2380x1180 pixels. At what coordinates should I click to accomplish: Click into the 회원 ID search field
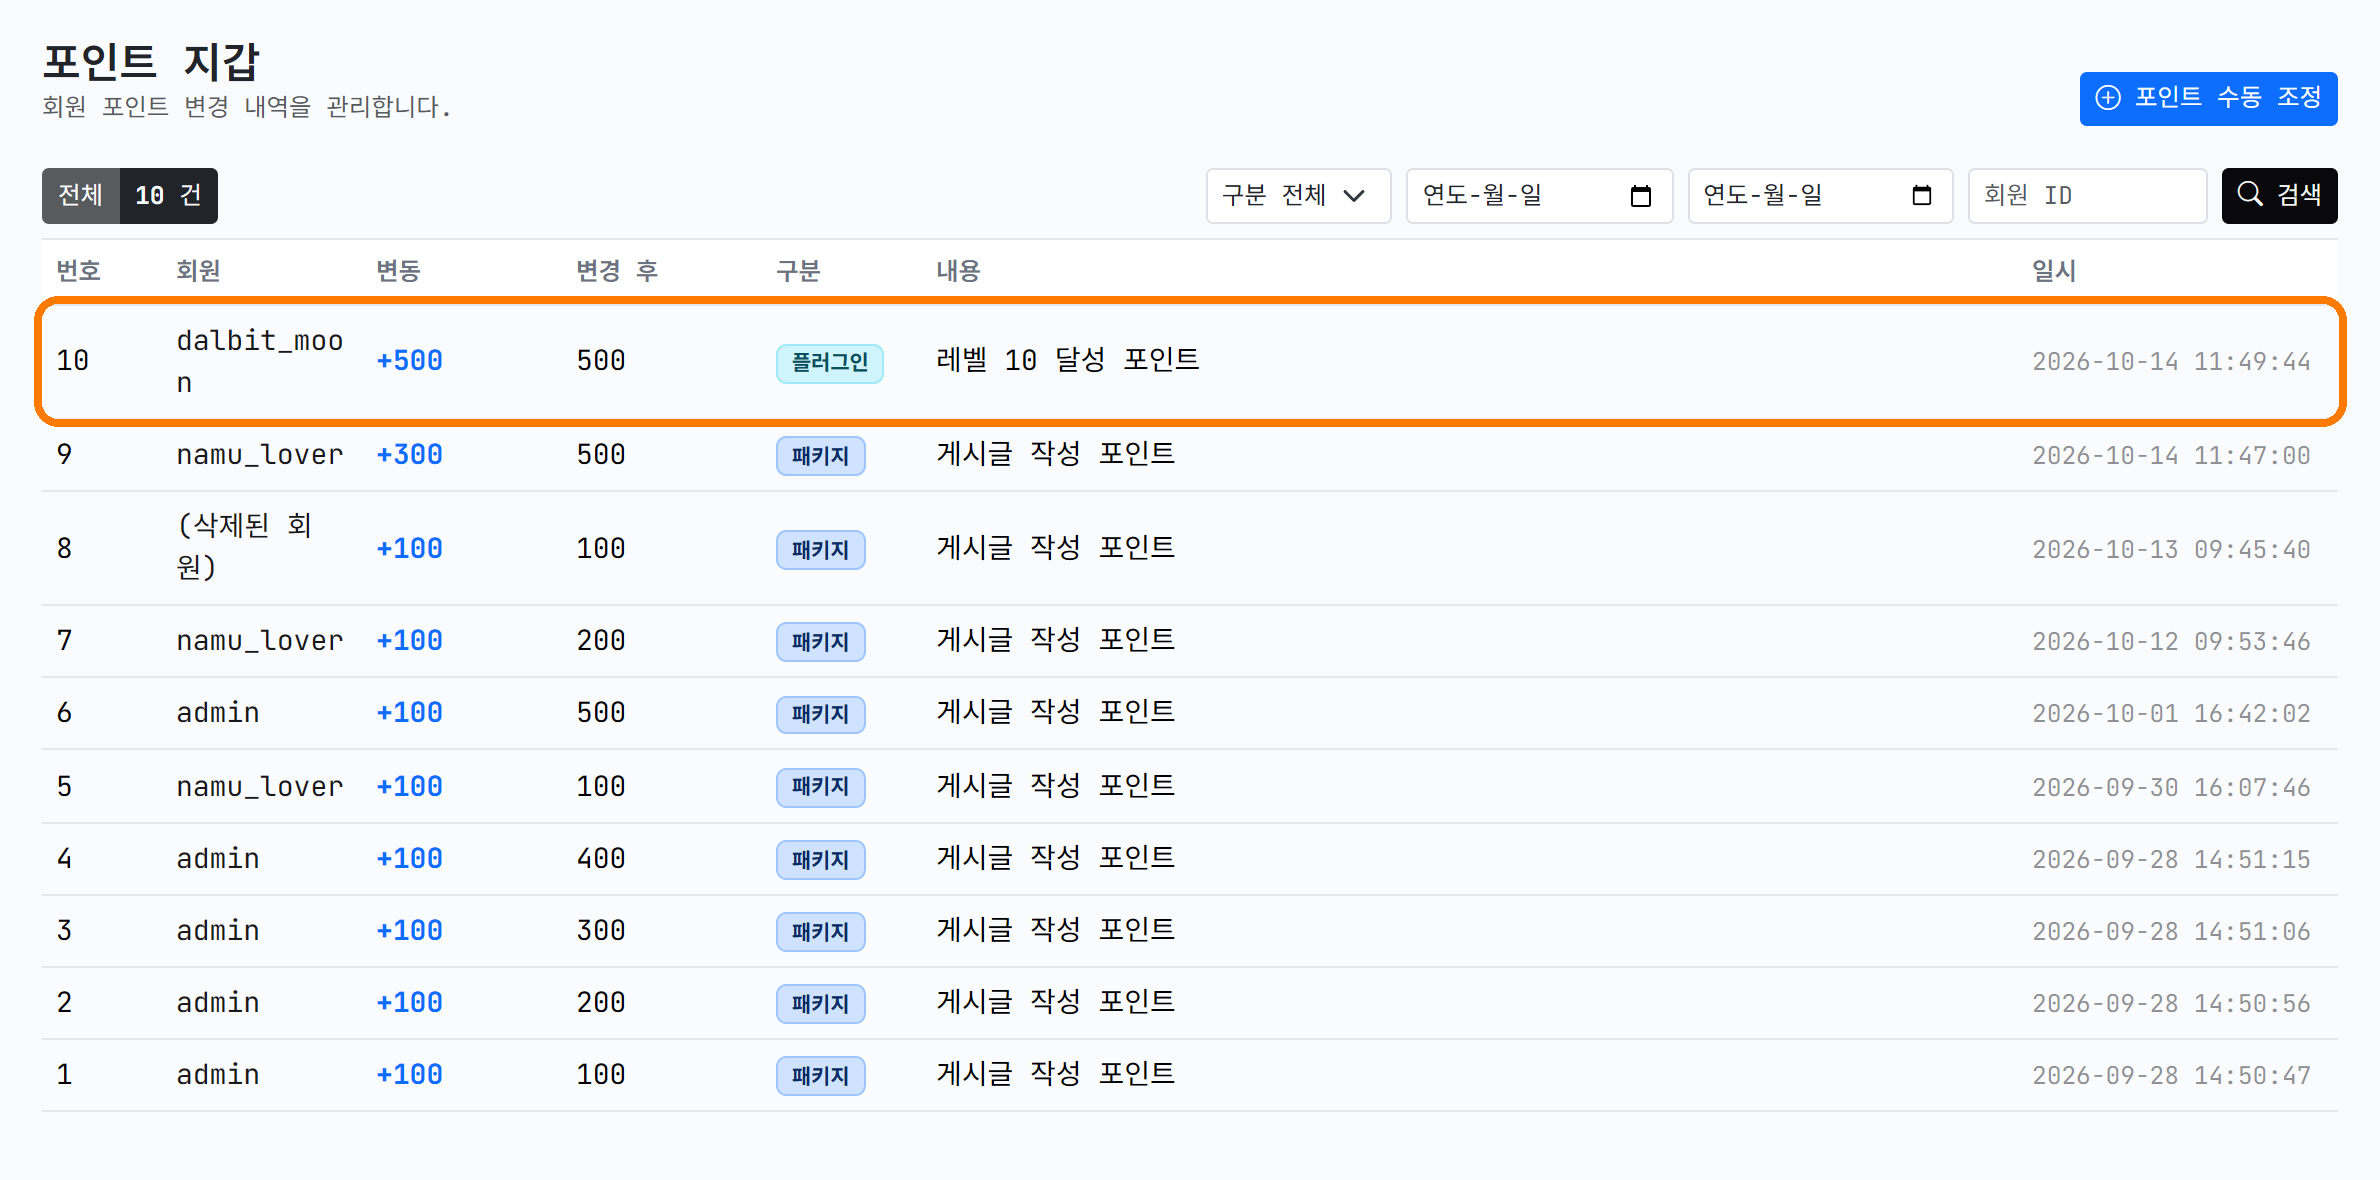(2087, 195)
